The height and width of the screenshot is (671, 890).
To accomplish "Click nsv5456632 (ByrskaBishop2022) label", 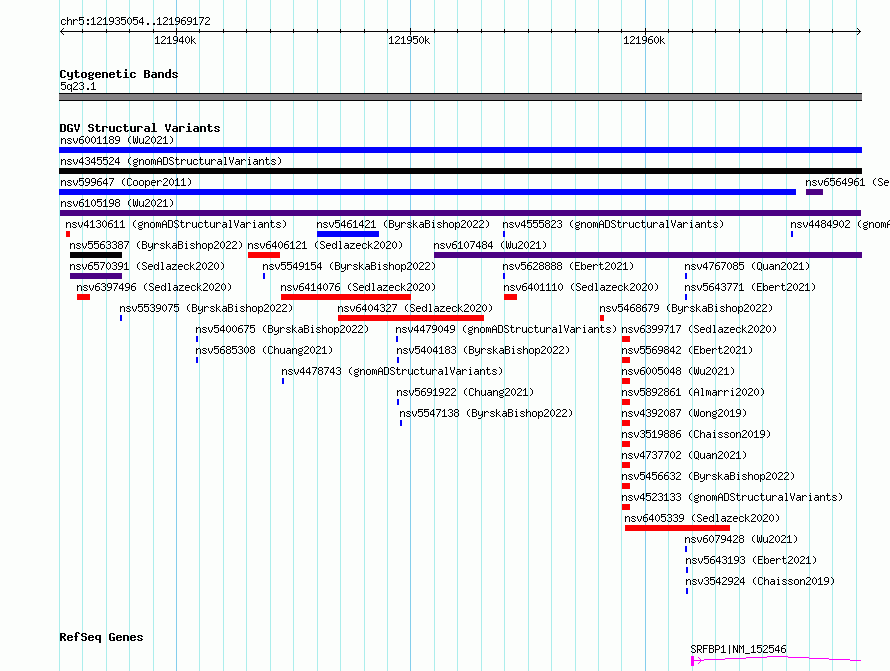I will point(708,476).
